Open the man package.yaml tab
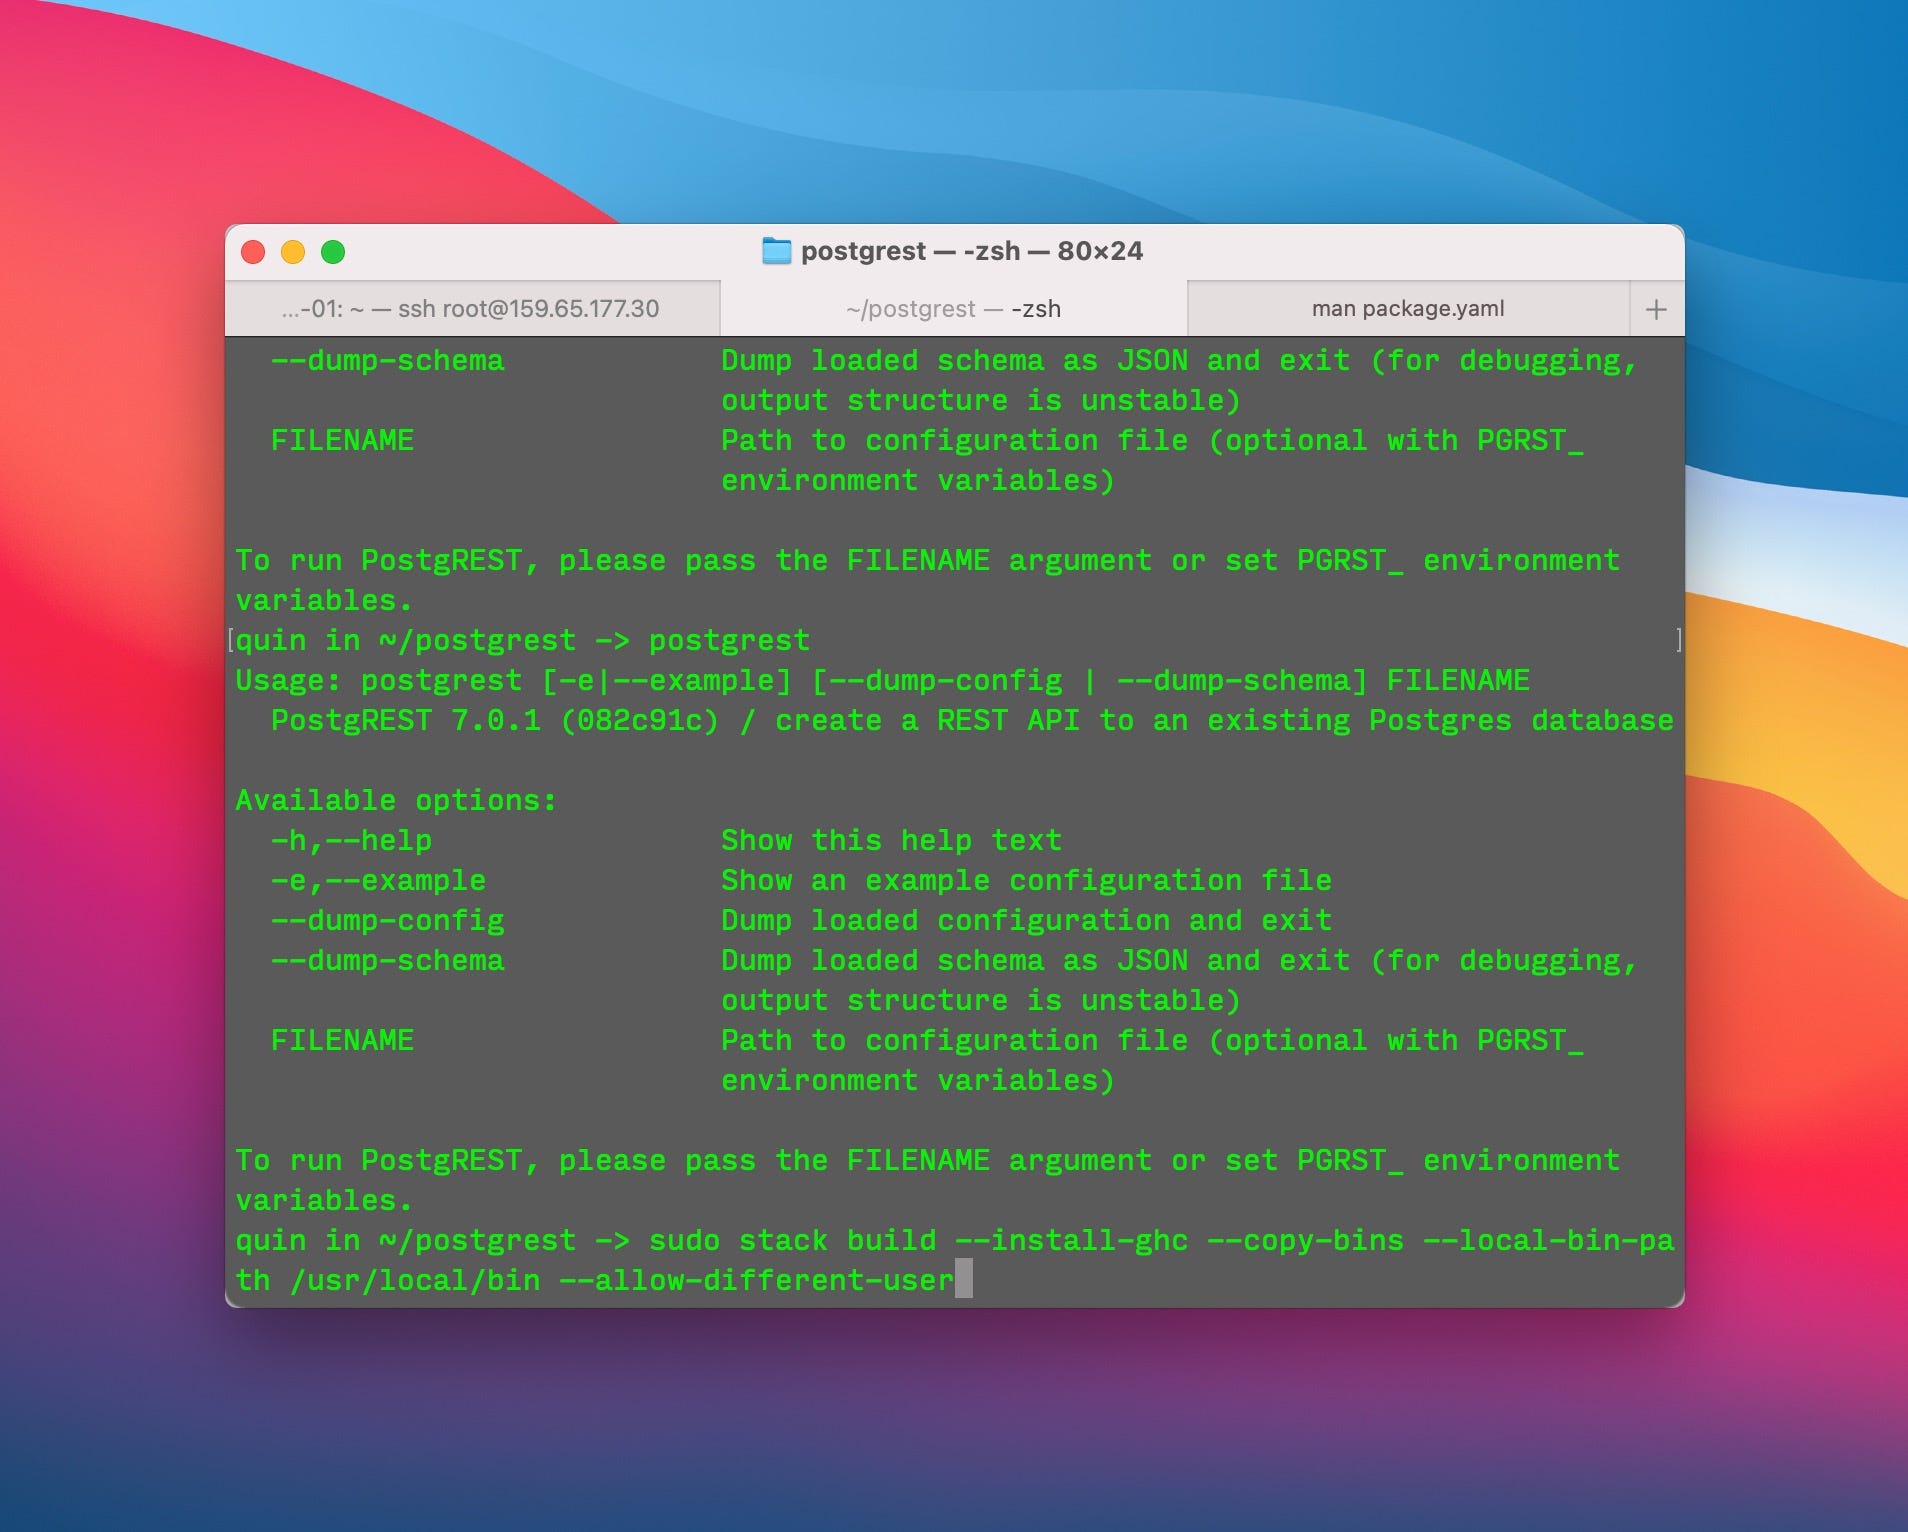The image size is (1908, 1532). [x=1408, y=308]
